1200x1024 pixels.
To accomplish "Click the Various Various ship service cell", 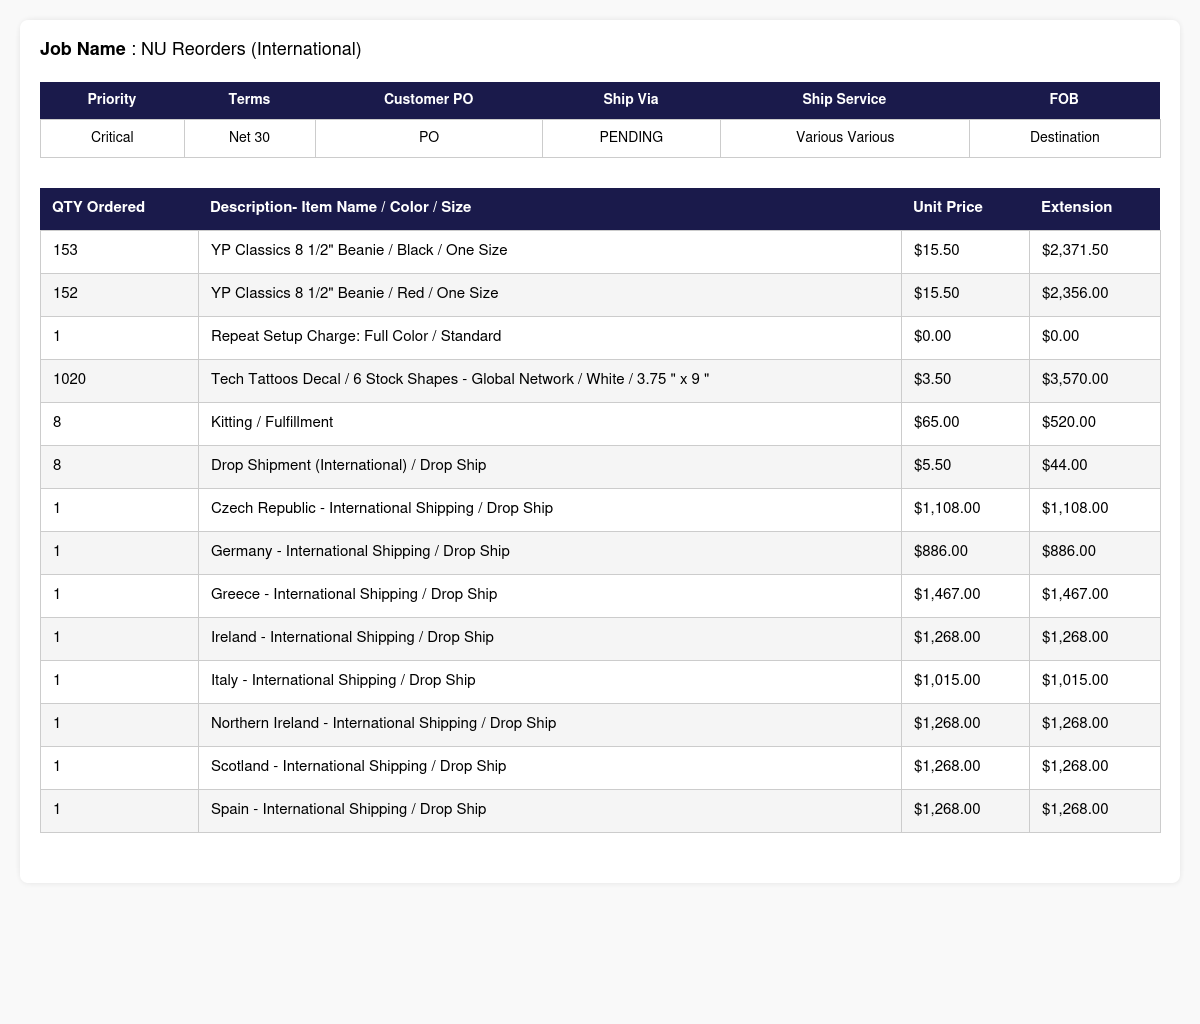I will click(x=845, y=138).
